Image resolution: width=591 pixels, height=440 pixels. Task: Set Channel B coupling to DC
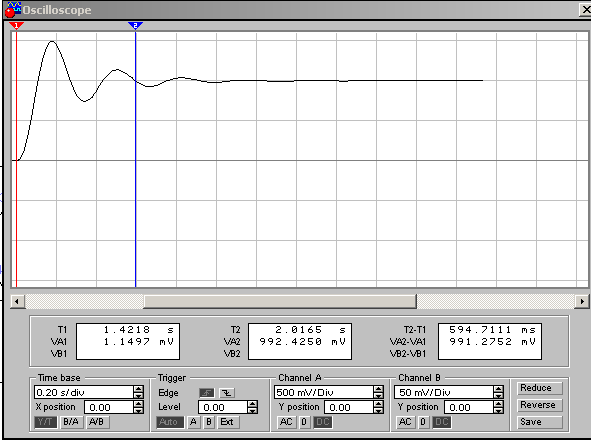click(x=442, y=422)
